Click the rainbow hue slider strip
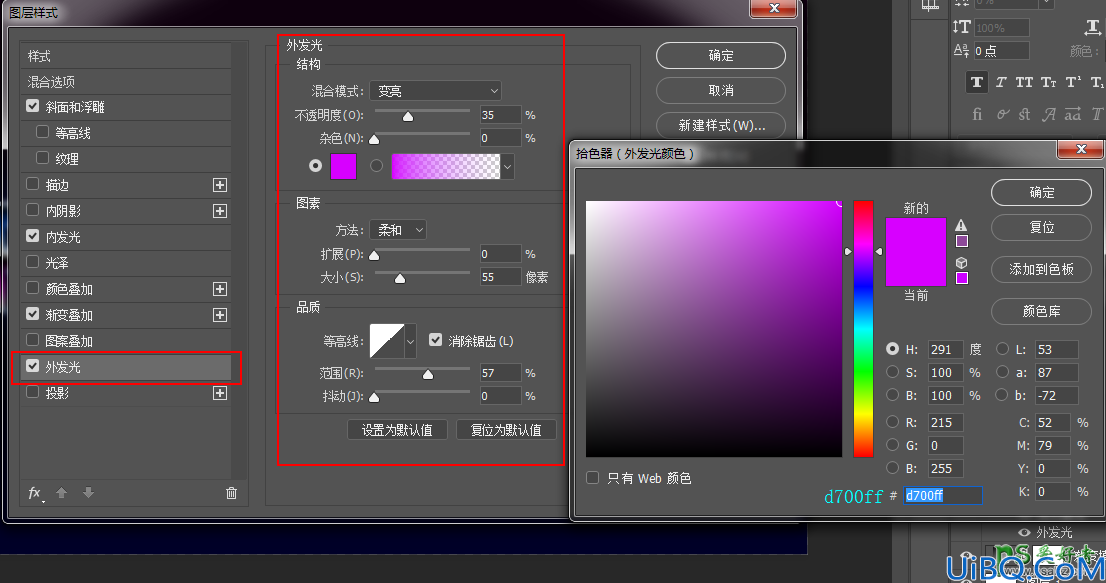Viewport: 1106px width, 583px height. coord(863,329)
